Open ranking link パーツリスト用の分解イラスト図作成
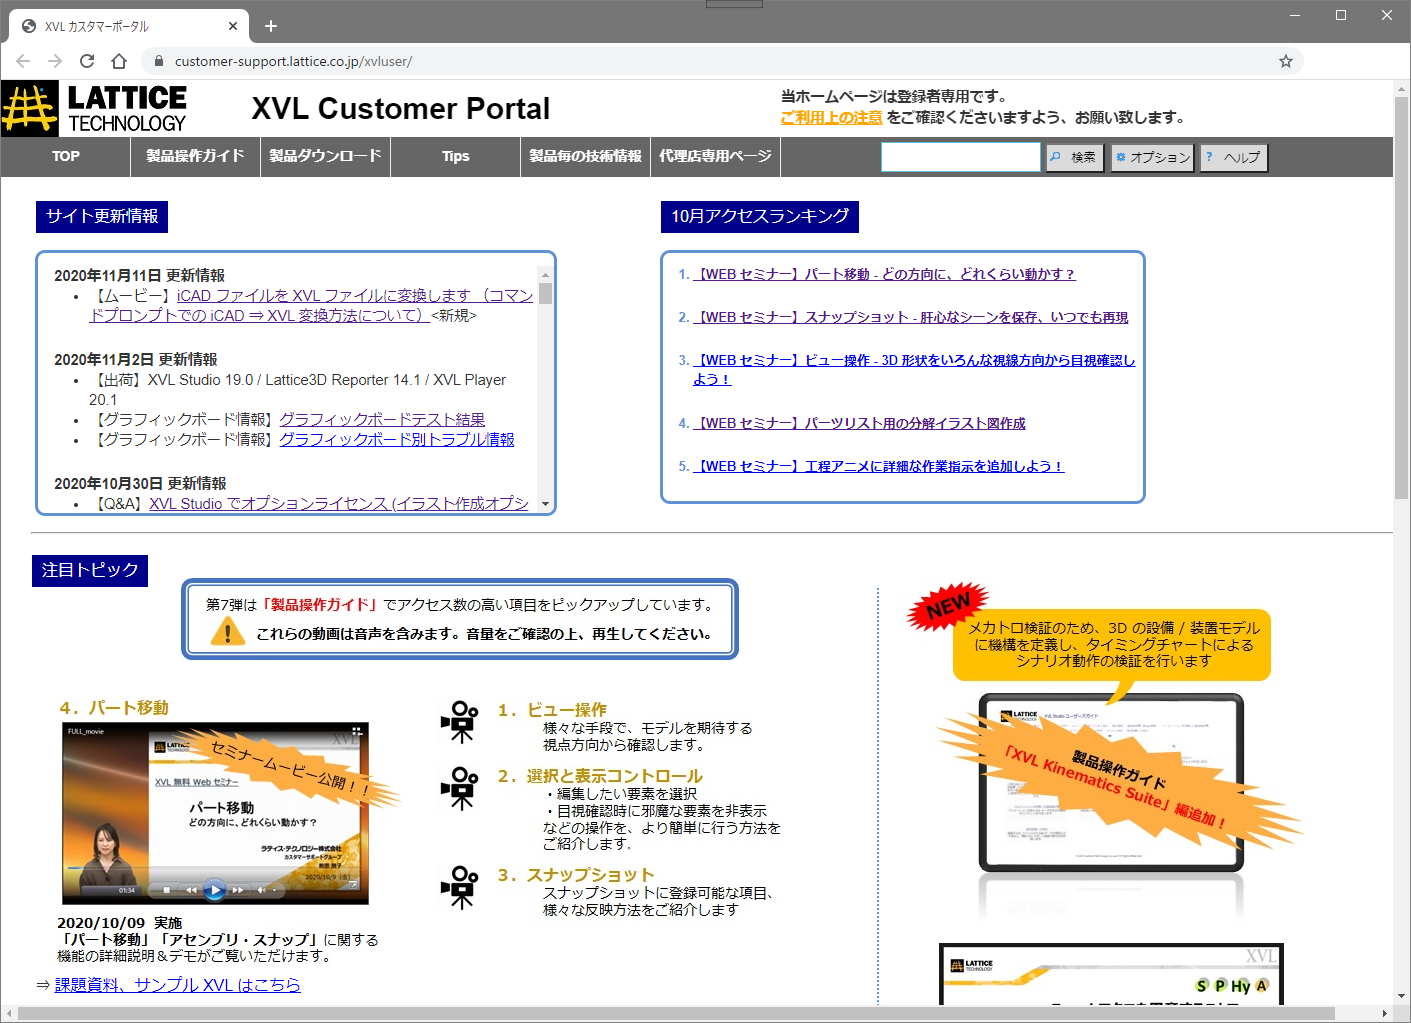This screenshot has width=1411, height=1023. click(859, 423)
